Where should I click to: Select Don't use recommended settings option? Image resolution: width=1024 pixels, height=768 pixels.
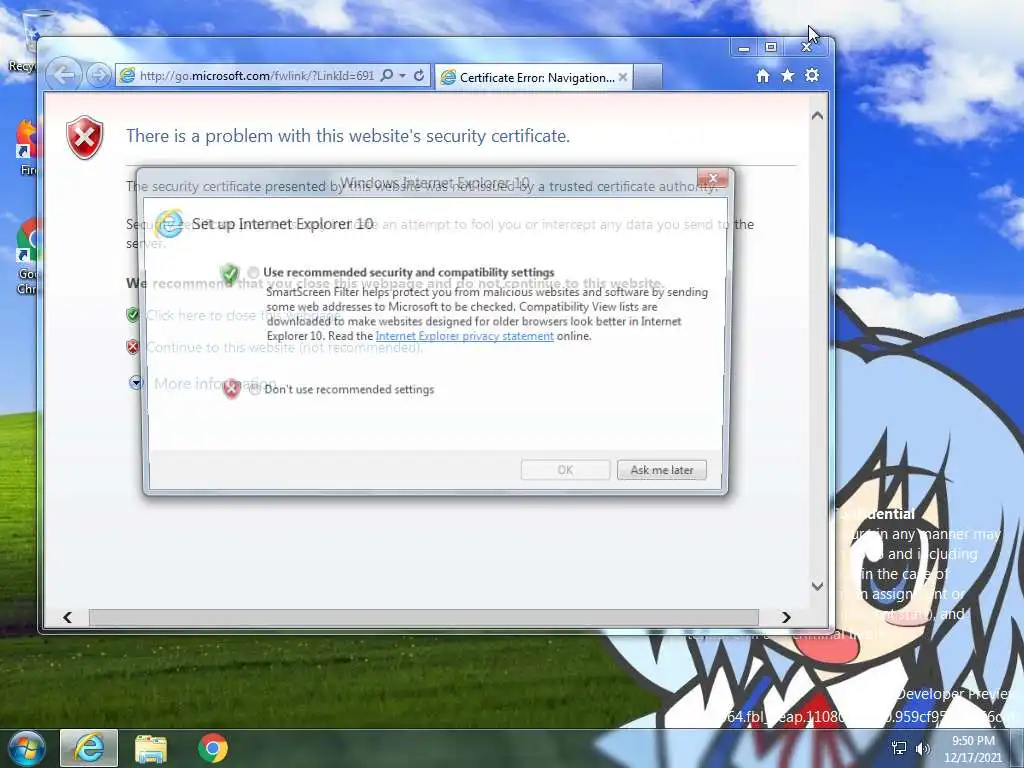(255, 389)
